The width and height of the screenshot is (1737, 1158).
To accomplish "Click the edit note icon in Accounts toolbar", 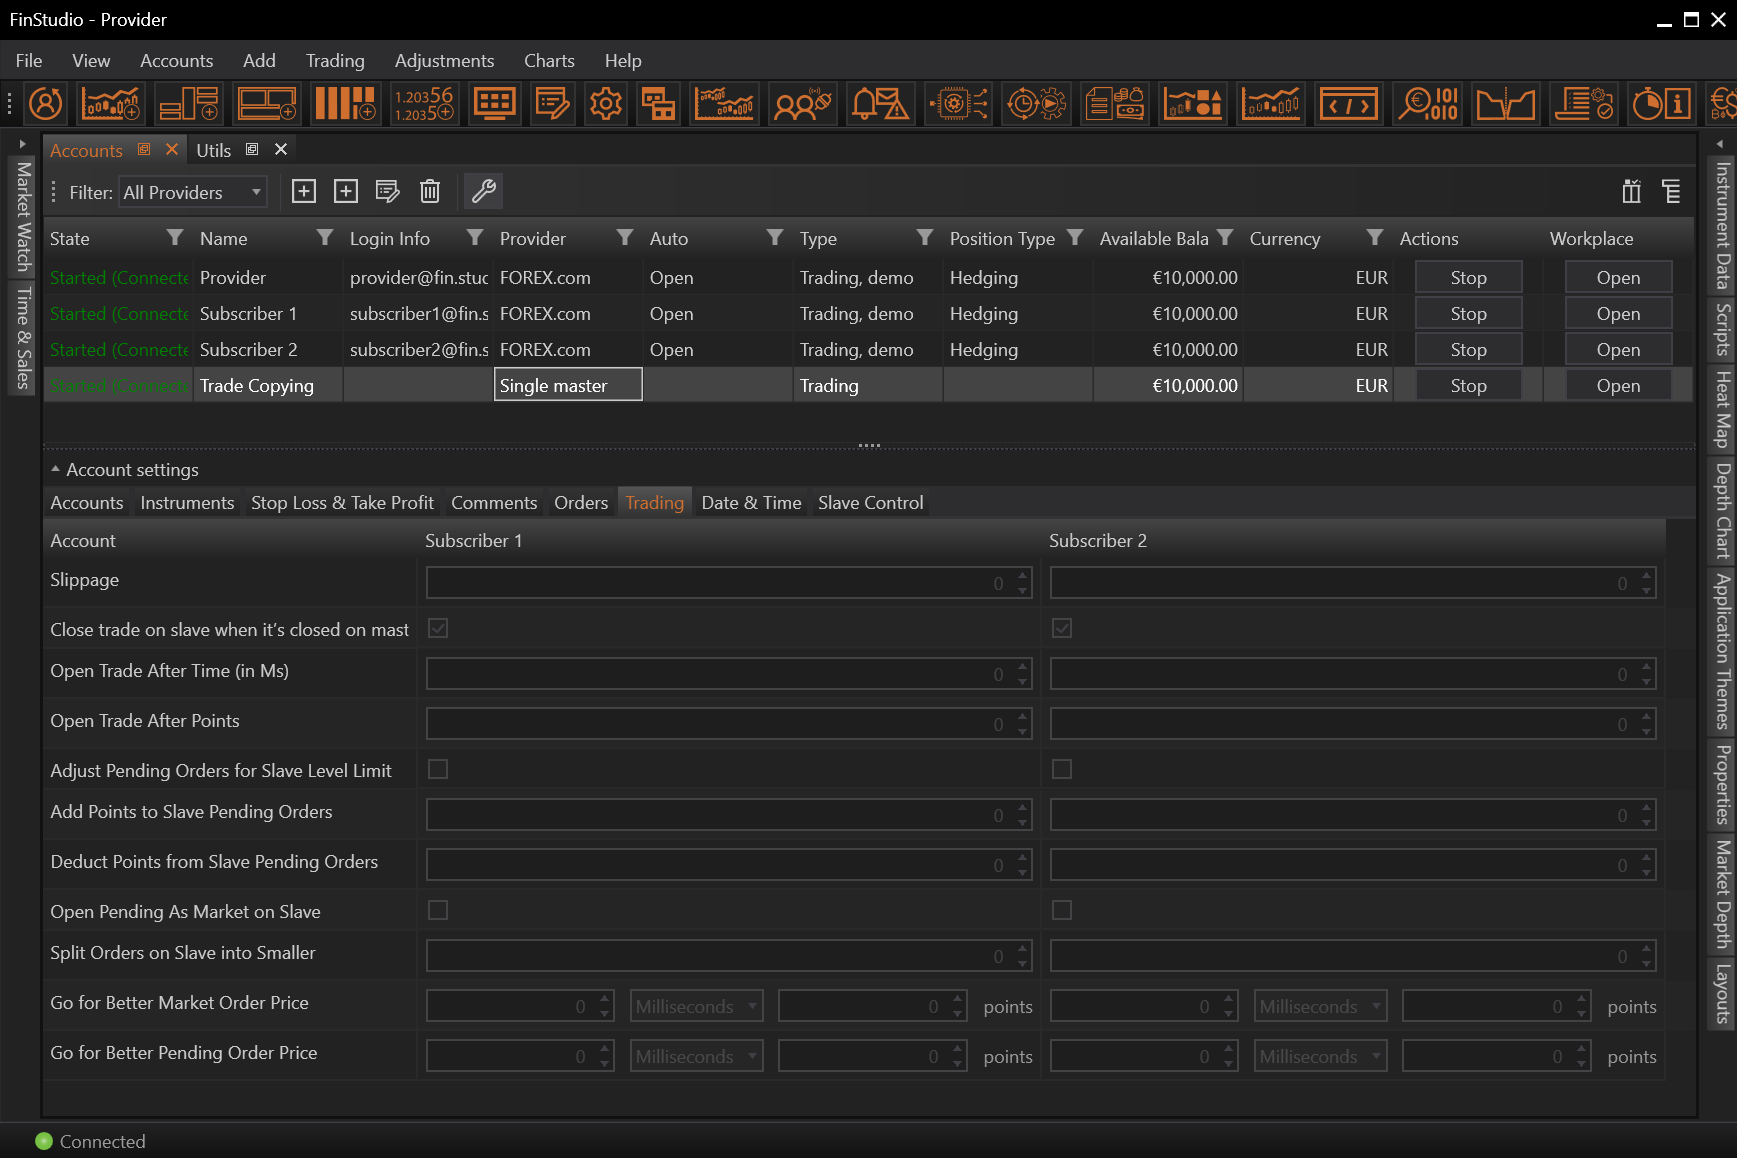I will click(x=388, y=191).
